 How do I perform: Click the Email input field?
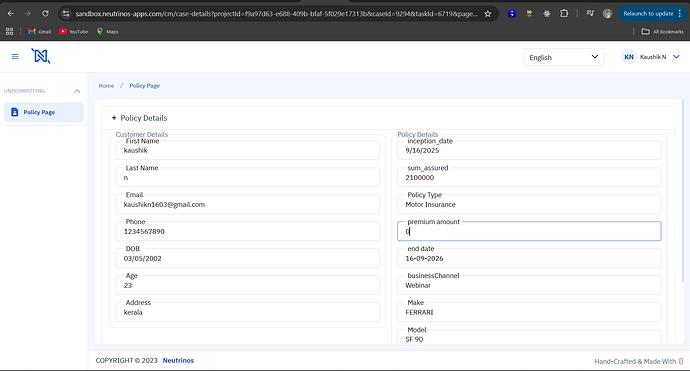[x=247, y=204]
